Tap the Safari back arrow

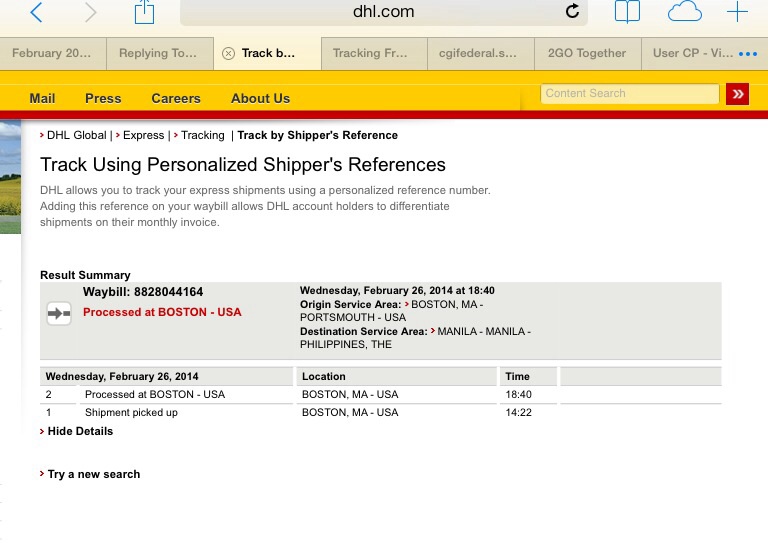click(x=37, y=12)
